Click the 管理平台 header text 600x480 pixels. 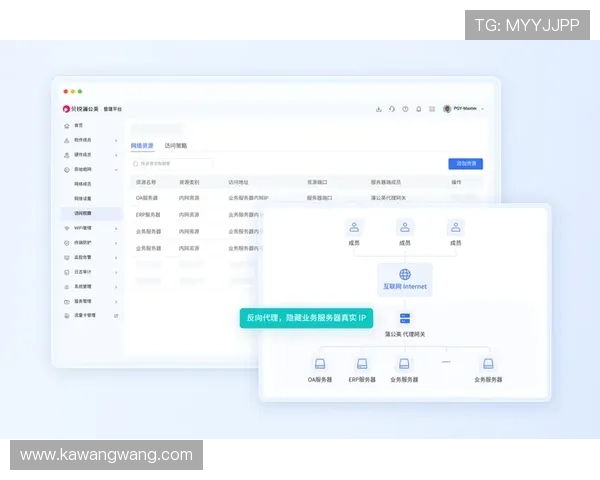pyautogui.click(x=112, y=109)
